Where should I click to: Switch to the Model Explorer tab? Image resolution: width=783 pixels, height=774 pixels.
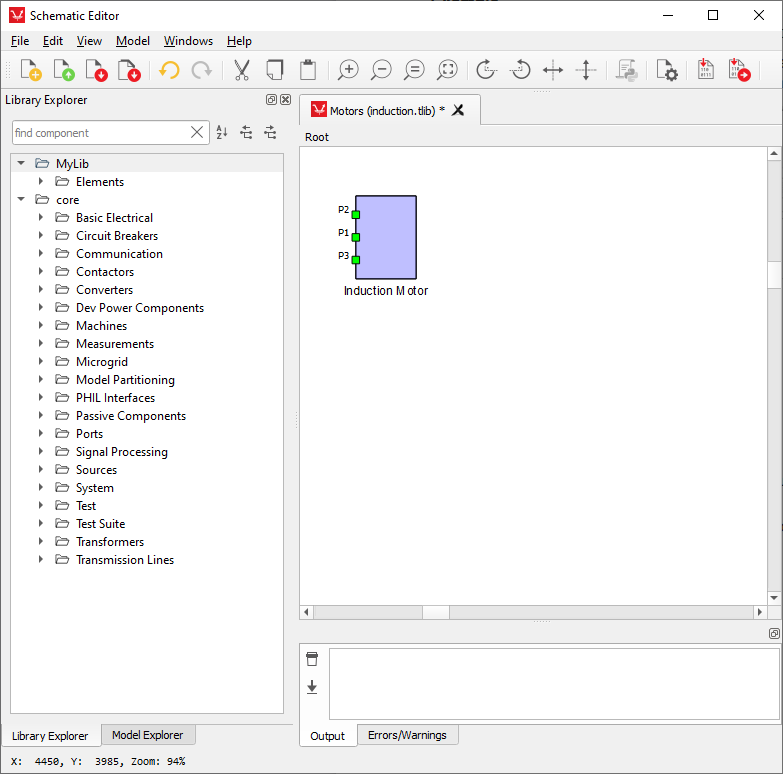tap(147, 735)
